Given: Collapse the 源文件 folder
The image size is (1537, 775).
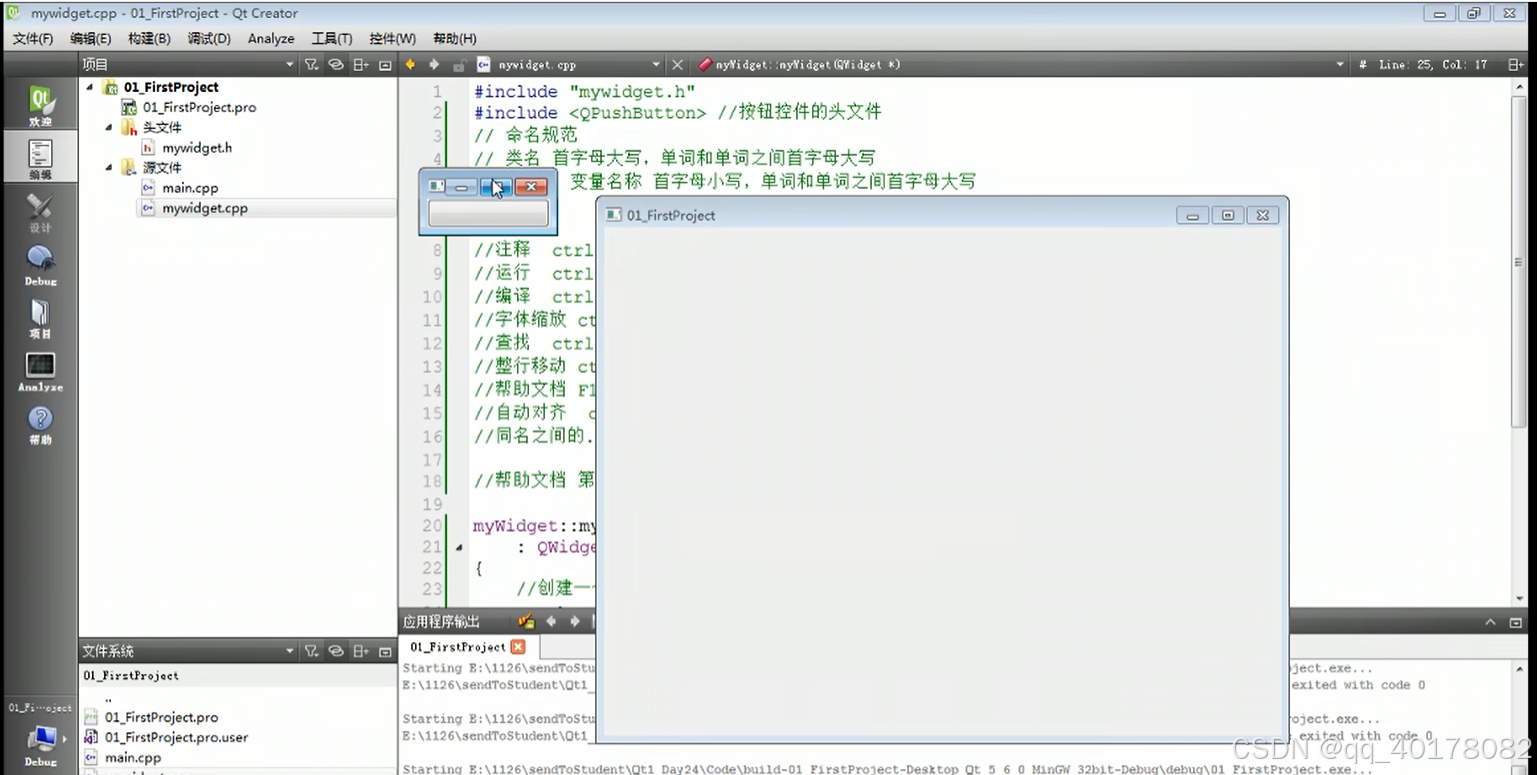Looking at the screenshot, I should click(x=109, y=167).
